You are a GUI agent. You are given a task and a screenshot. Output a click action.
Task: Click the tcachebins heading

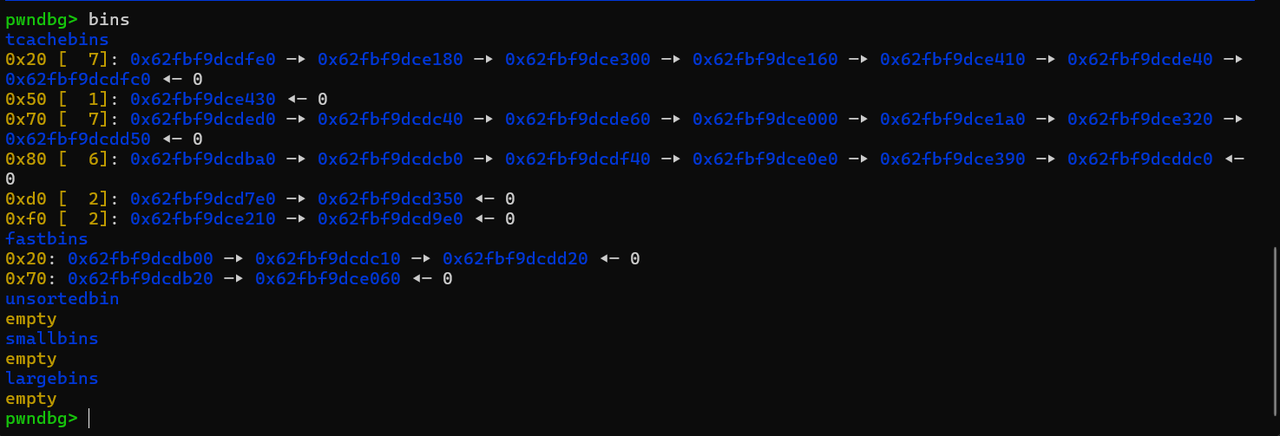click(x=57, y=39)
